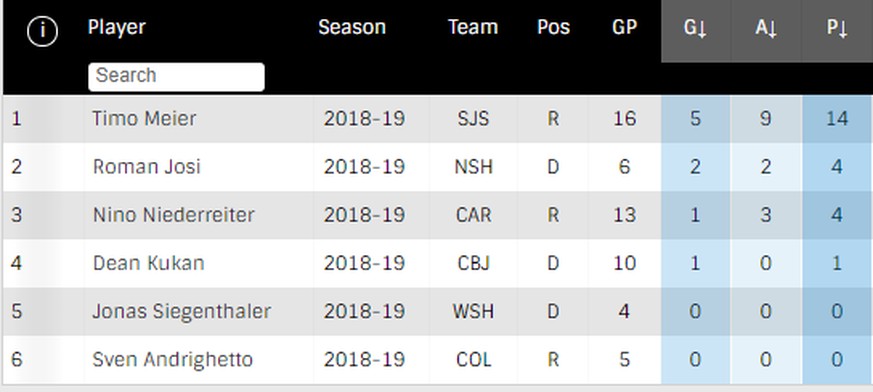Sort by Points column header
Image resolution: width=873 pixels, height=392 pixels.
[x=837, y=28]
